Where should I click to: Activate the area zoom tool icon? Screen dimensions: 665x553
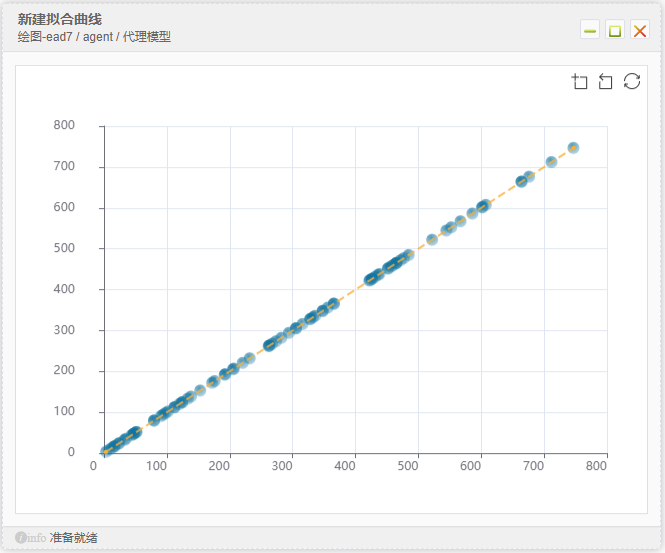[579, 81]
